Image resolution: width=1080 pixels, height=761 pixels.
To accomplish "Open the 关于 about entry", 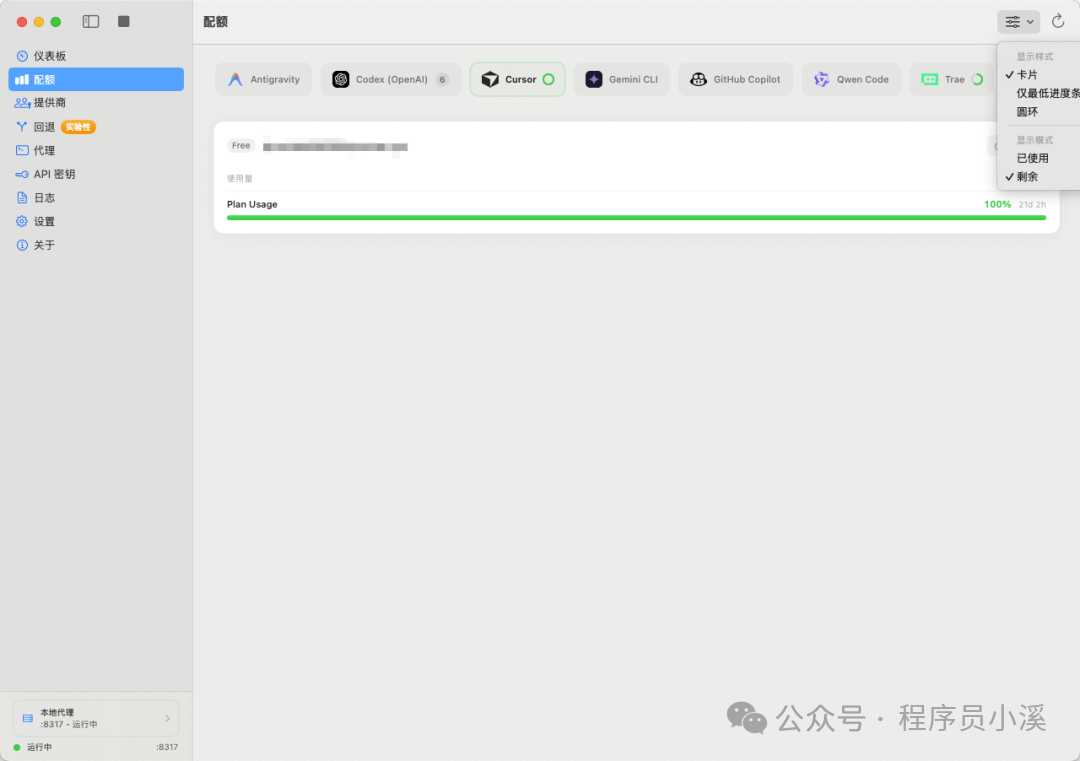I will [96, 245].
